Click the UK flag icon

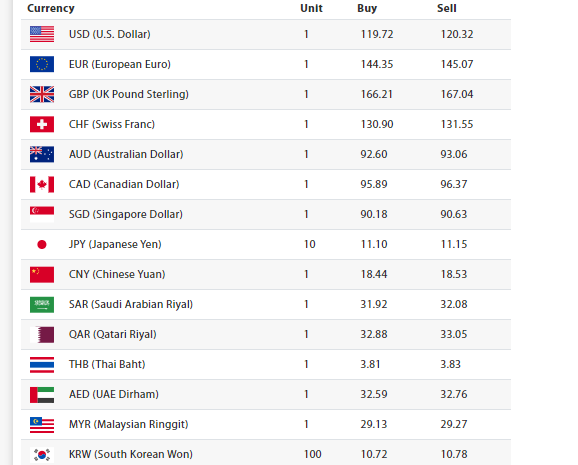click(x=42, y=94)
